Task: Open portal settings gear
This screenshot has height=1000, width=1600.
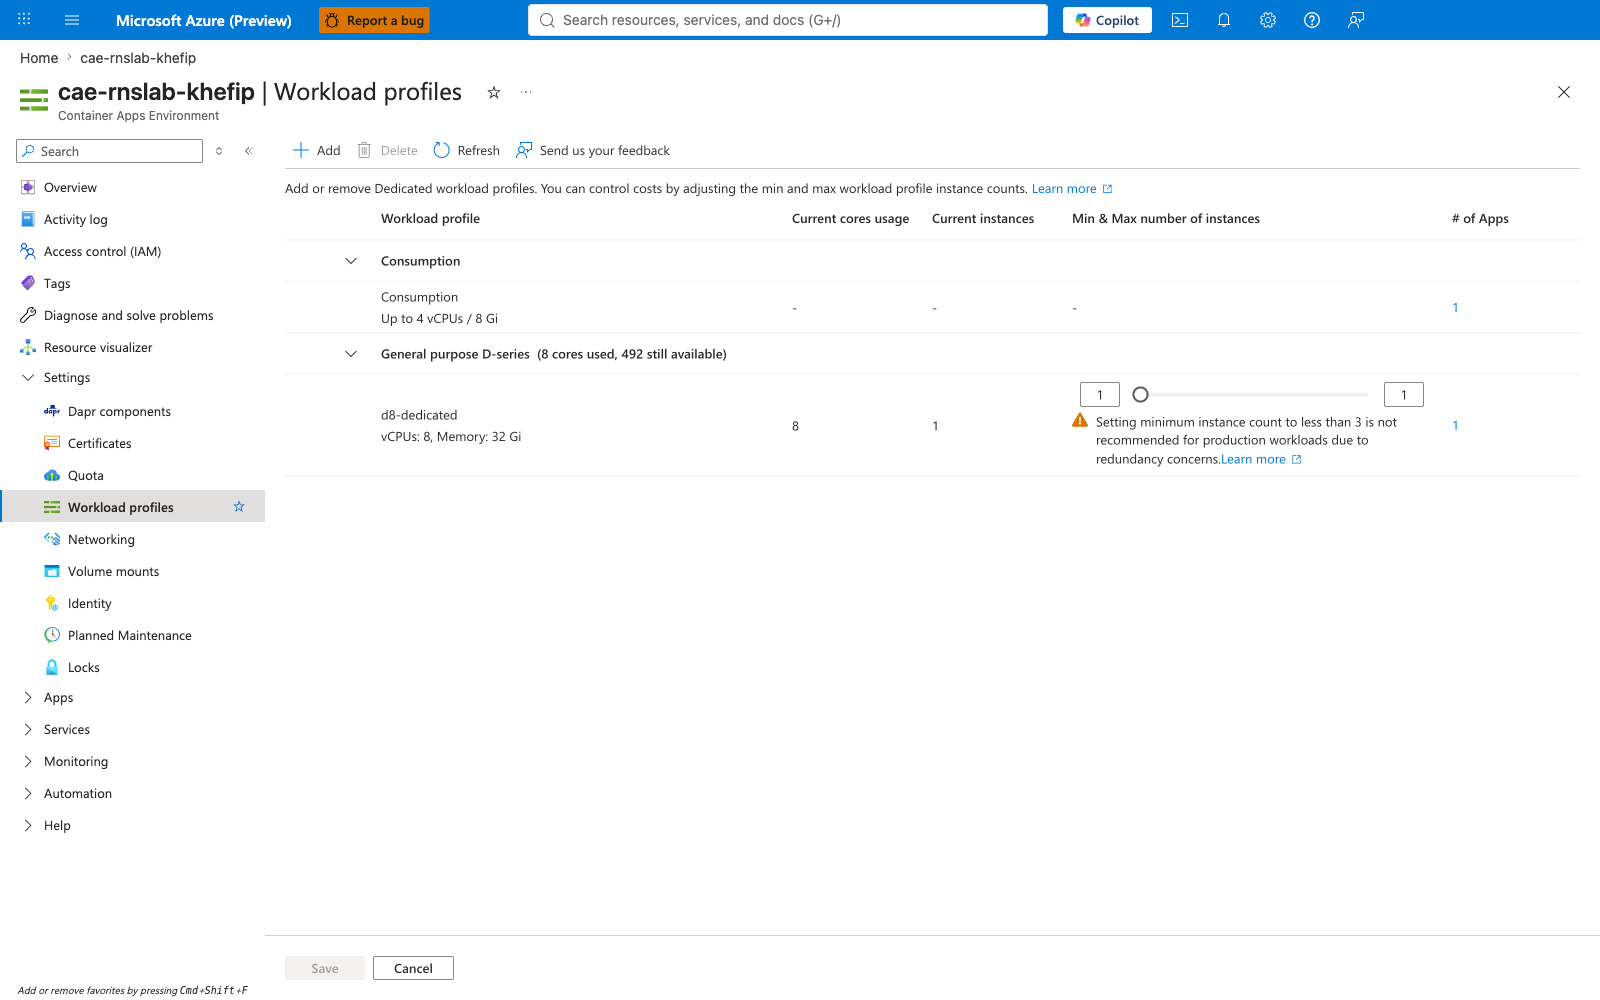Action: 1268,20
